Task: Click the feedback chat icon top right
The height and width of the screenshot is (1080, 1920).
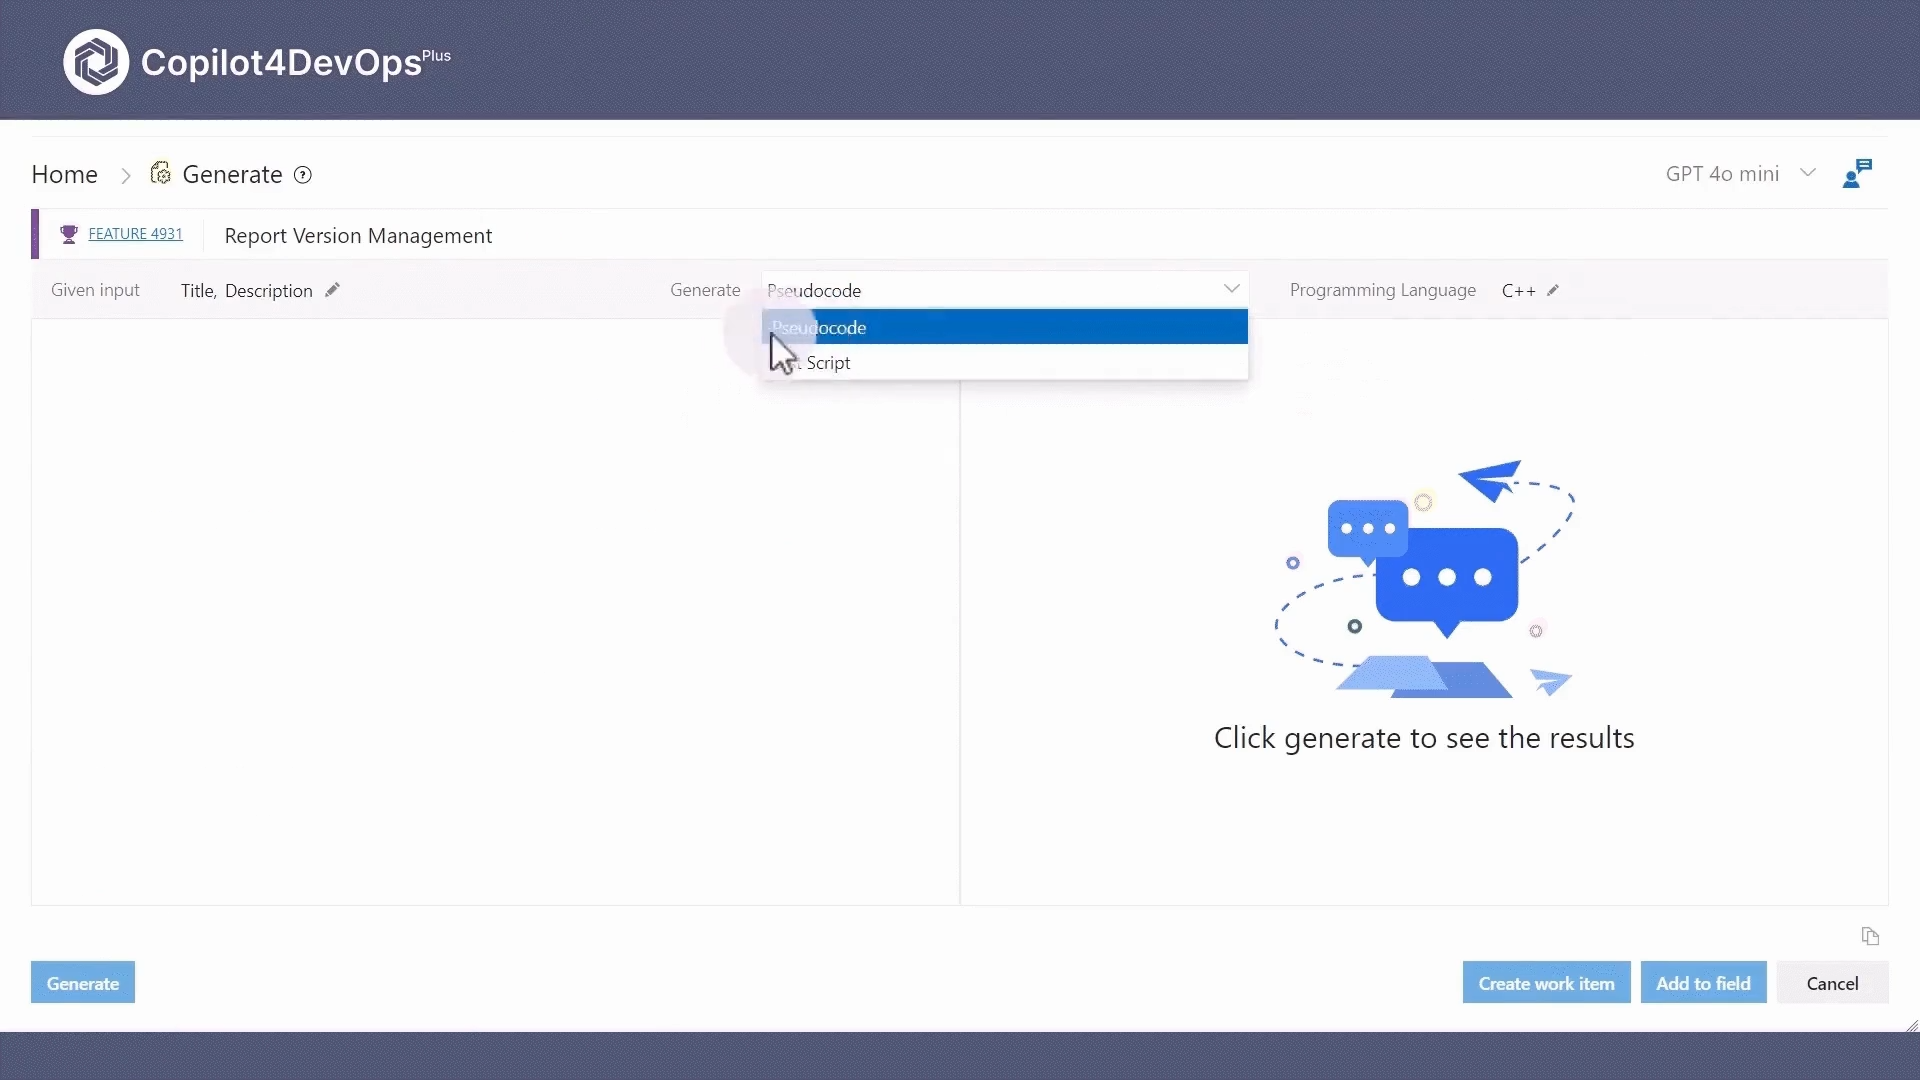Action: 1857,173
